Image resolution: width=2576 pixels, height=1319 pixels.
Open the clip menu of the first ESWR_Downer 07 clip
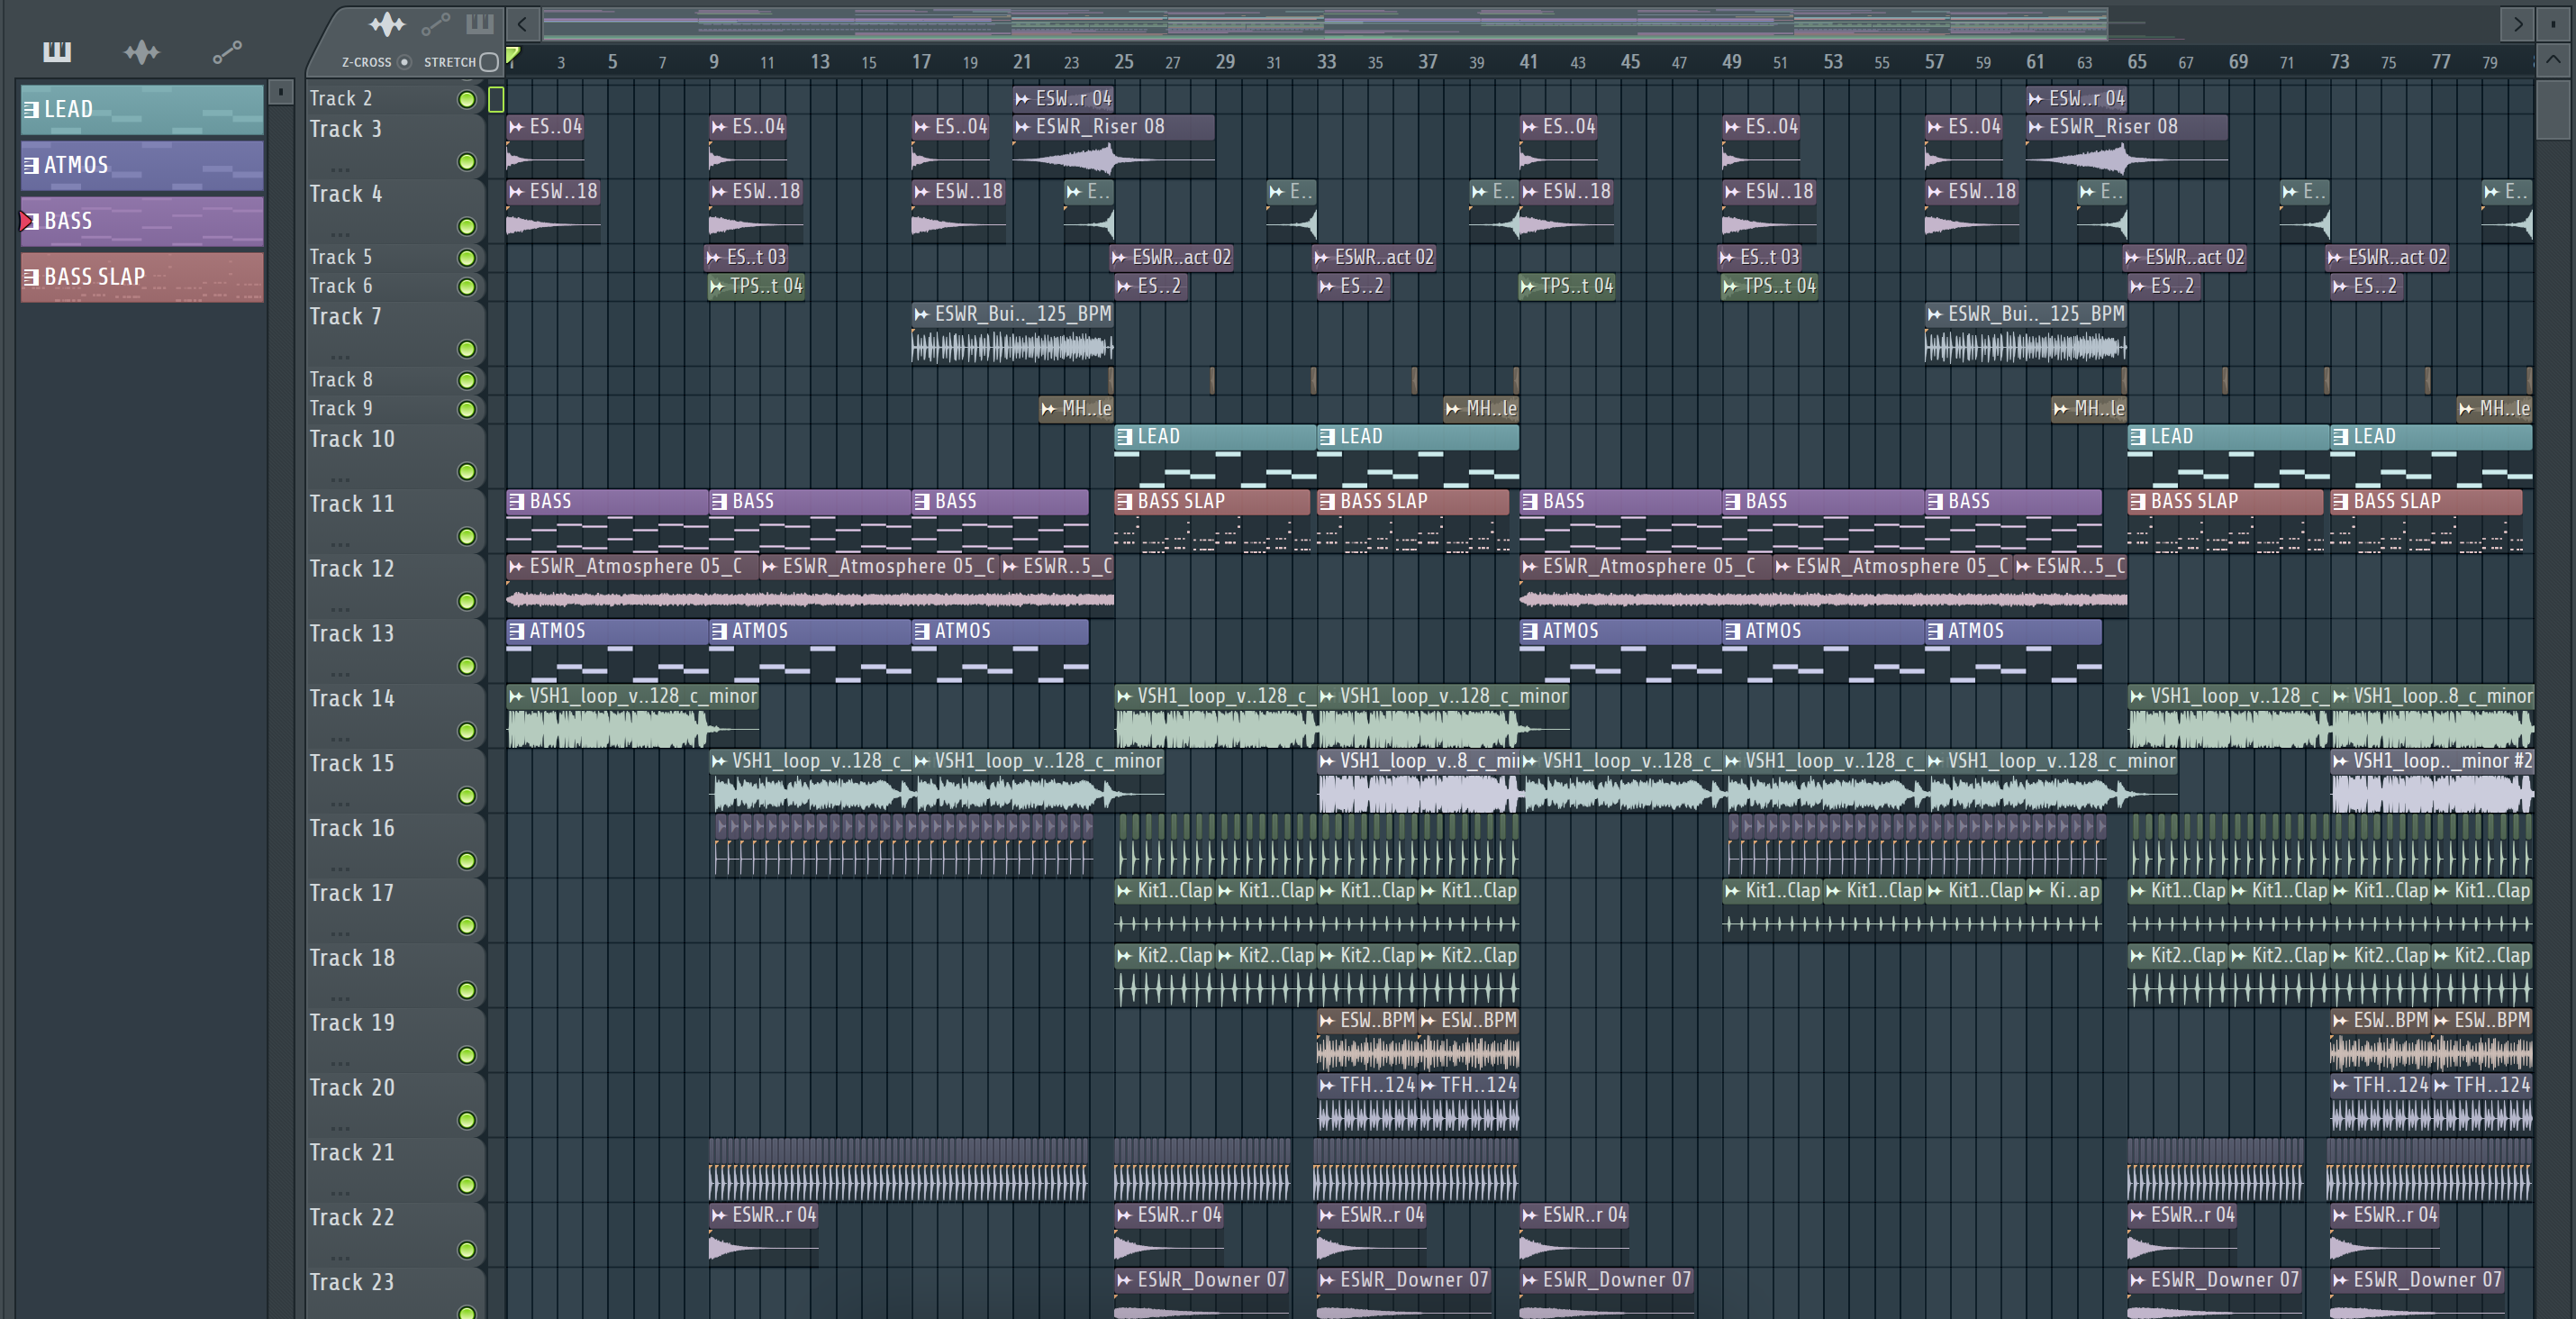(x=1124, y=1280)
